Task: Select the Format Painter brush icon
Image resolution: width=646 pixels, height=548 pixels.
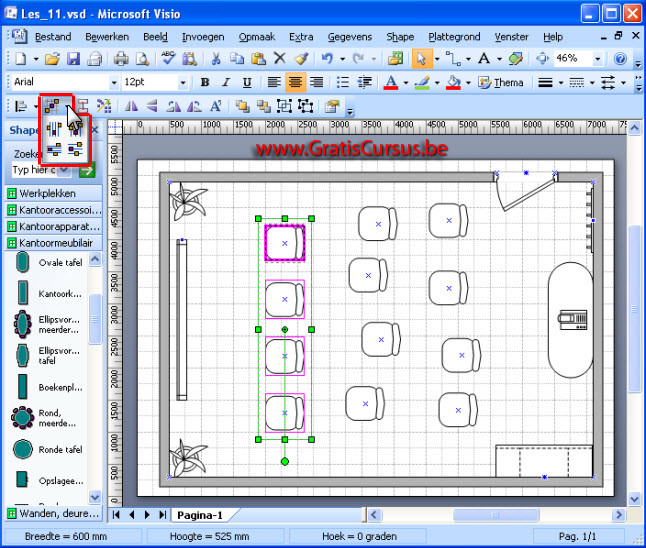Action: [x=301, y=59]
